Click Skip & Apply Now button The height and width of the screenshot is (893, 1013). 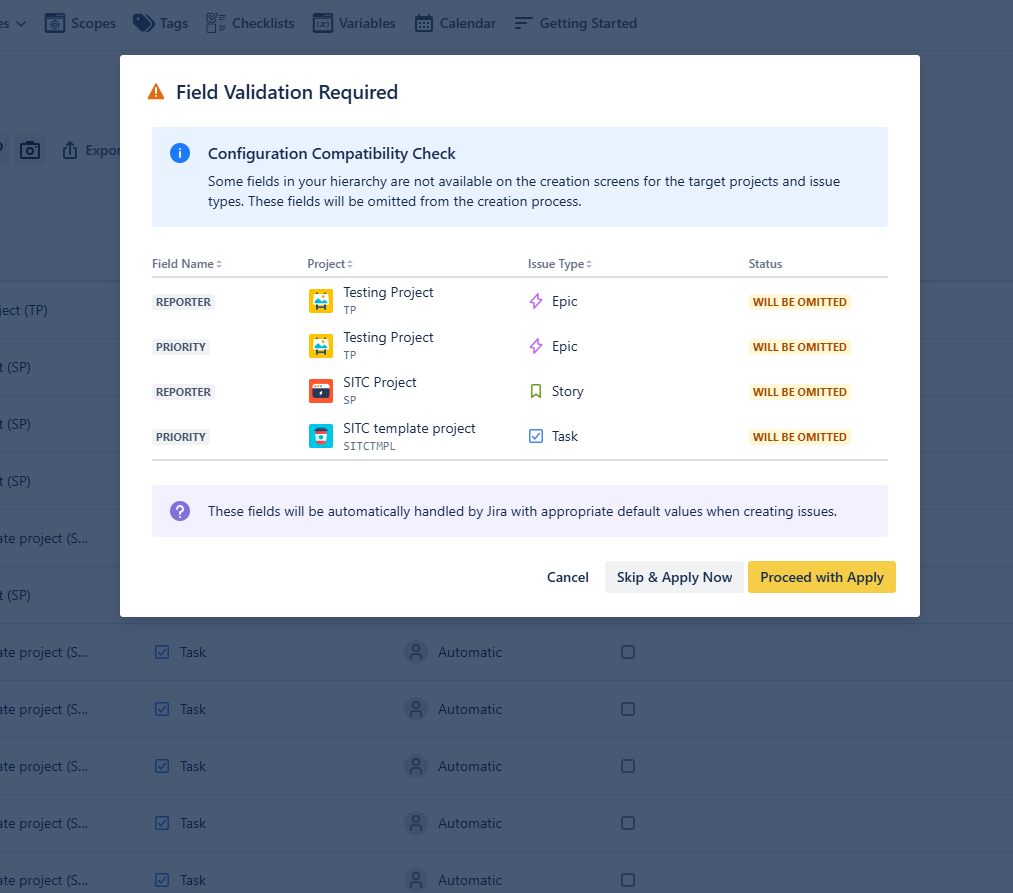tap(674, 577)
